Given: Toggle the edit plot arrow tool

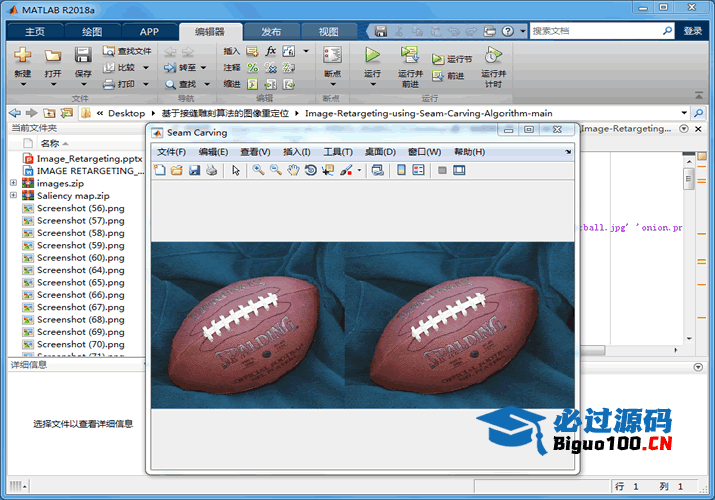Looking at the screenshot, I should [x=236, y=170].
